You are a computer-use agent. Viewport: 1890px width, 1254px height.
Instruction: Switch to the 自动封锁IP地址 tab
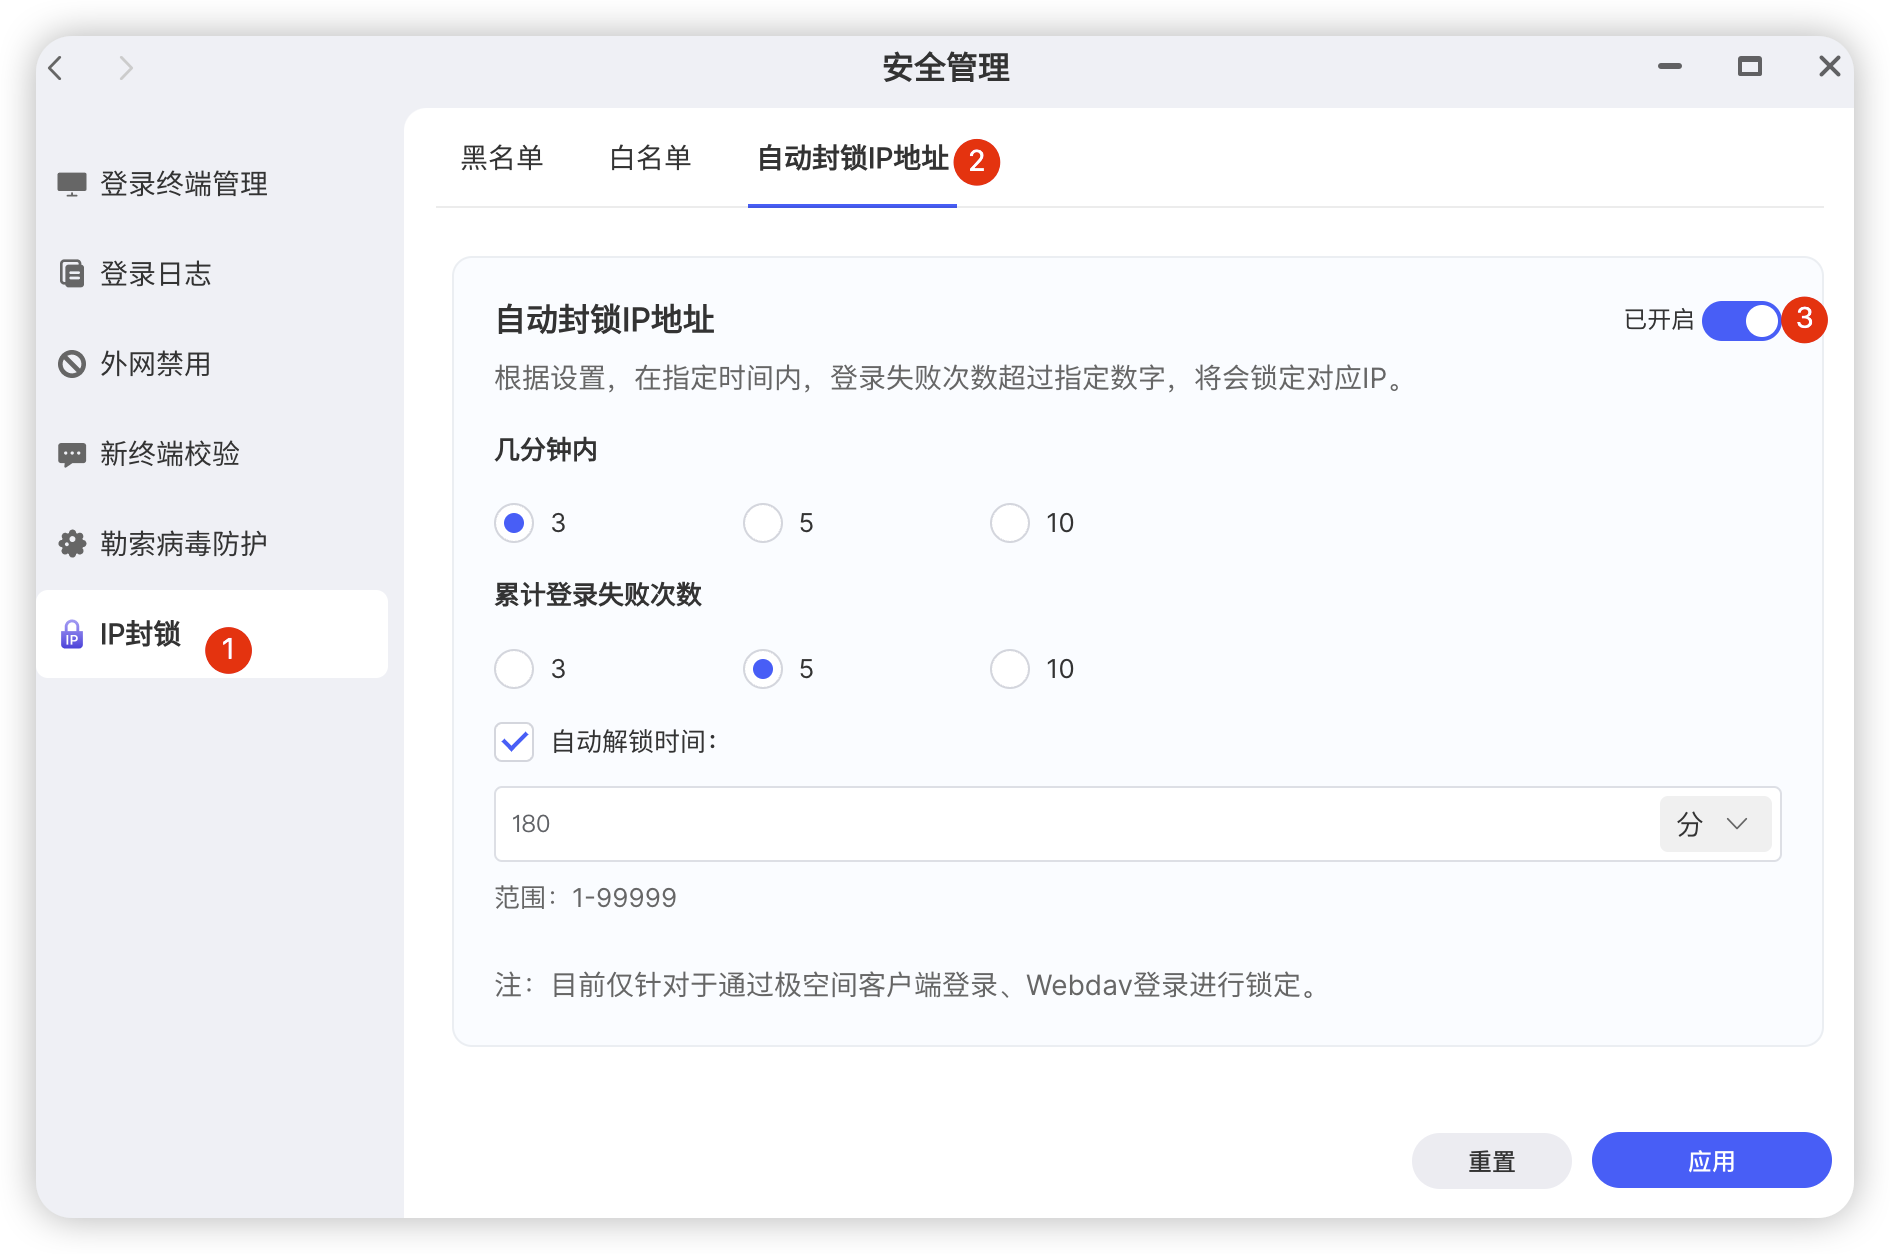click(852, 158)
